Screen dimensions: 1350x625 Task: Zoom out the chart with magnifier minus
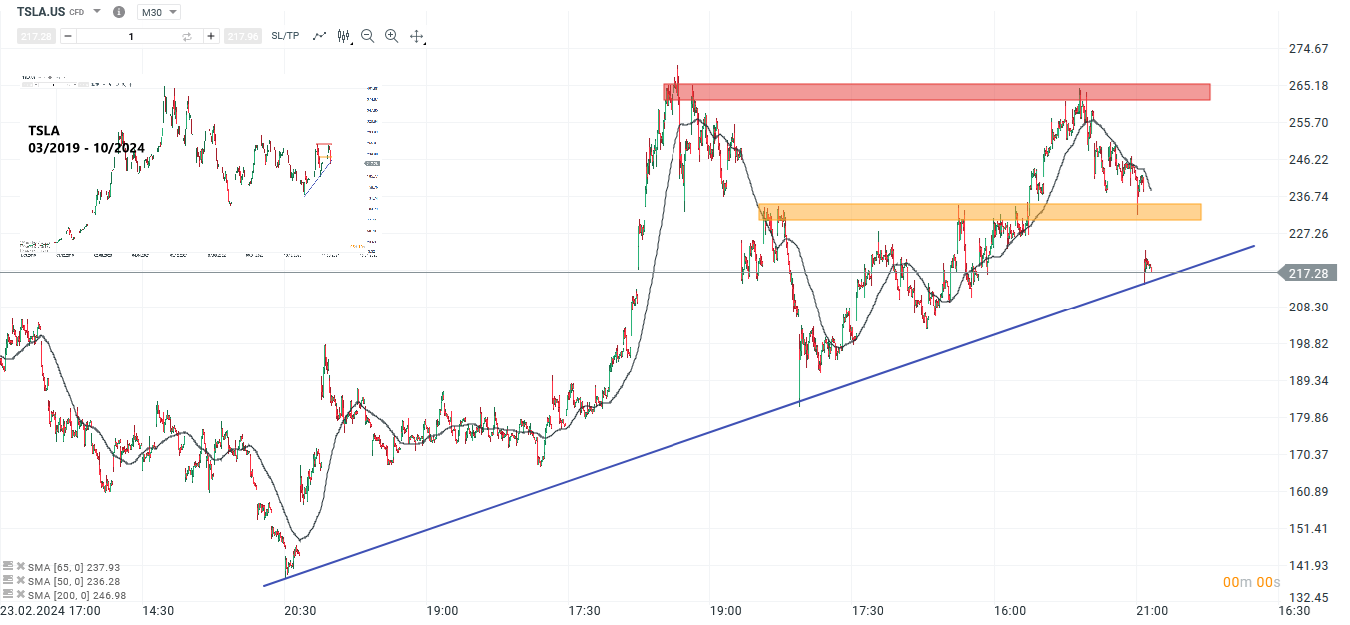pos(367,36)
